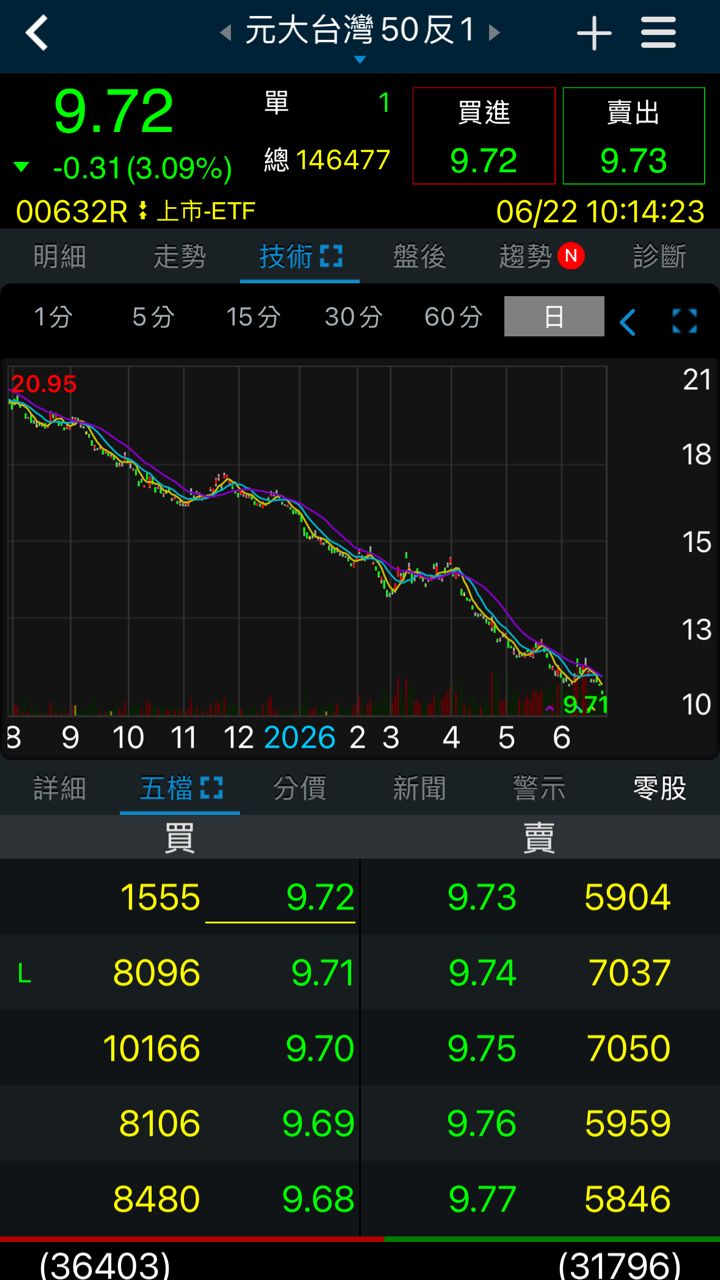Expand 五檔 using its fullscreen icon
Viewport: 720px width, 1280px height.
tap(211, 788)
